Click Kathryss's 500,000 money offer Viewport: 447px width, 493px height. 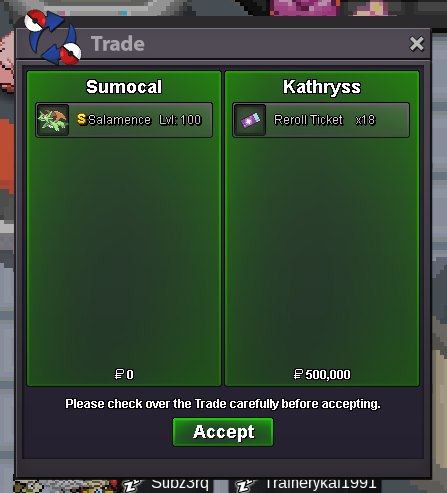coord(322,374)
